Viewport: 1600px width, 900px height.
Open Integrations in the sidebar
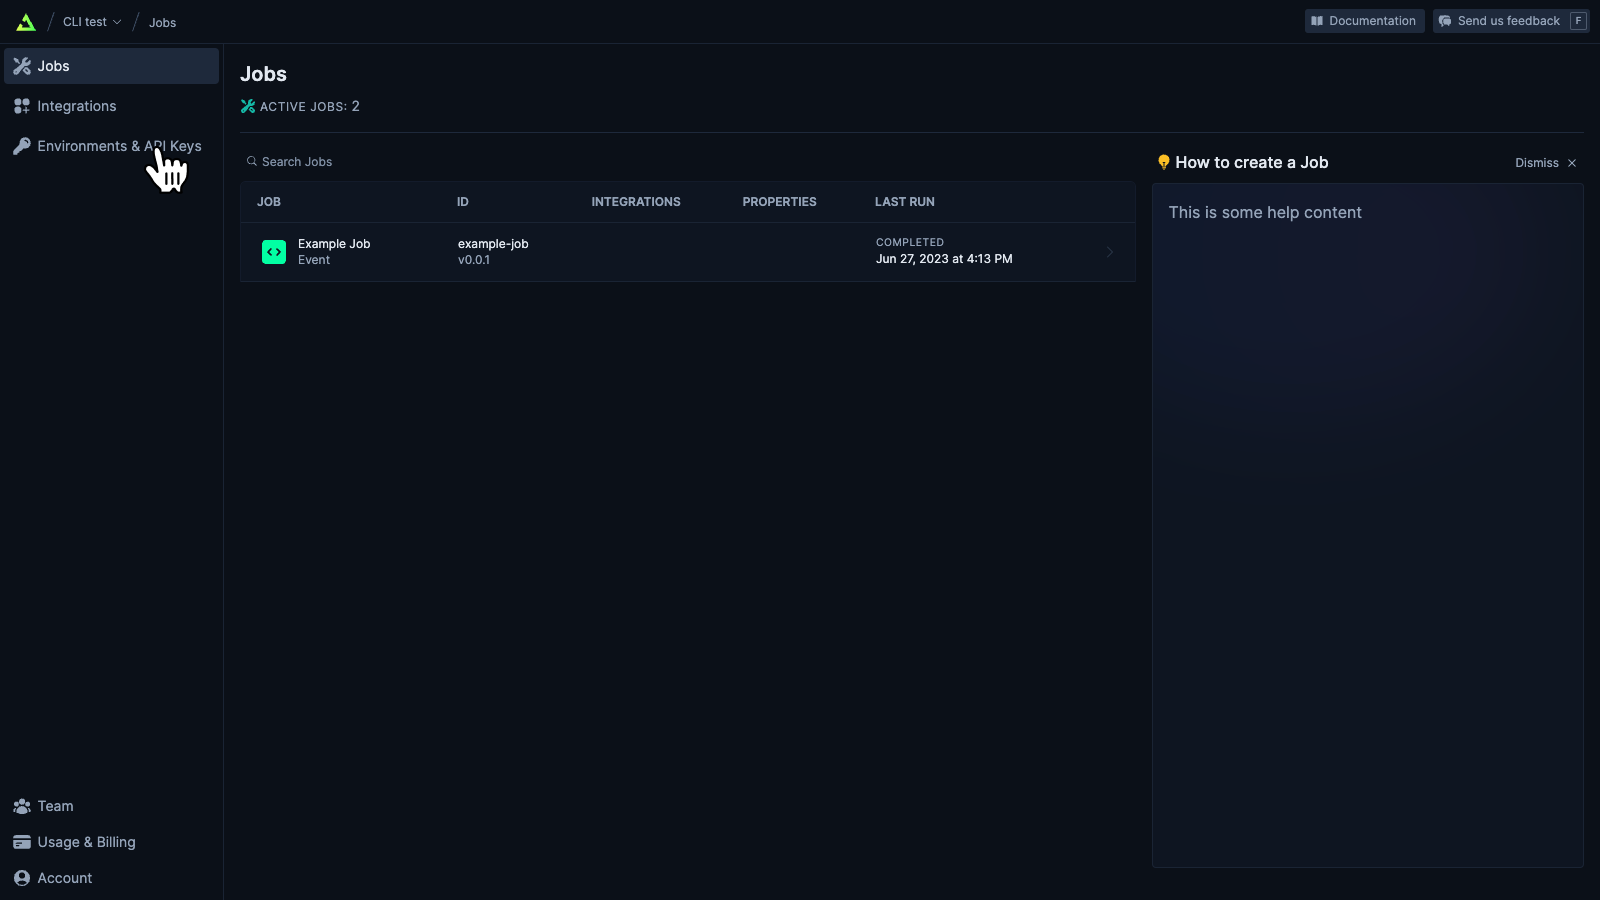[111, 106]
